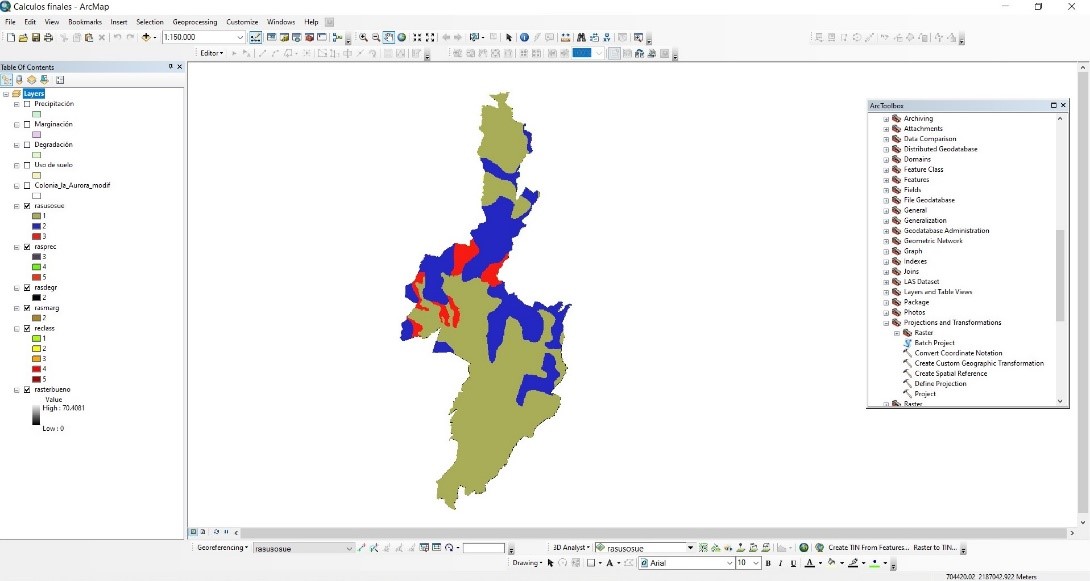Expand the Data Comparison toolset

(x=886, y=139)
